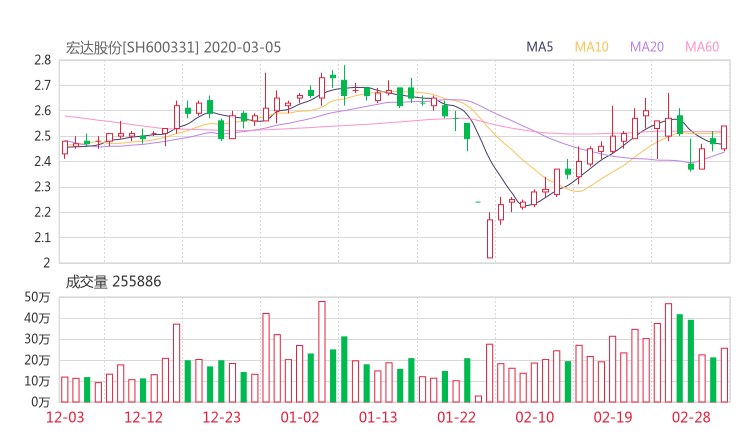
Task: Select the last red candlestick on the right
Action: tap(724, 137)
